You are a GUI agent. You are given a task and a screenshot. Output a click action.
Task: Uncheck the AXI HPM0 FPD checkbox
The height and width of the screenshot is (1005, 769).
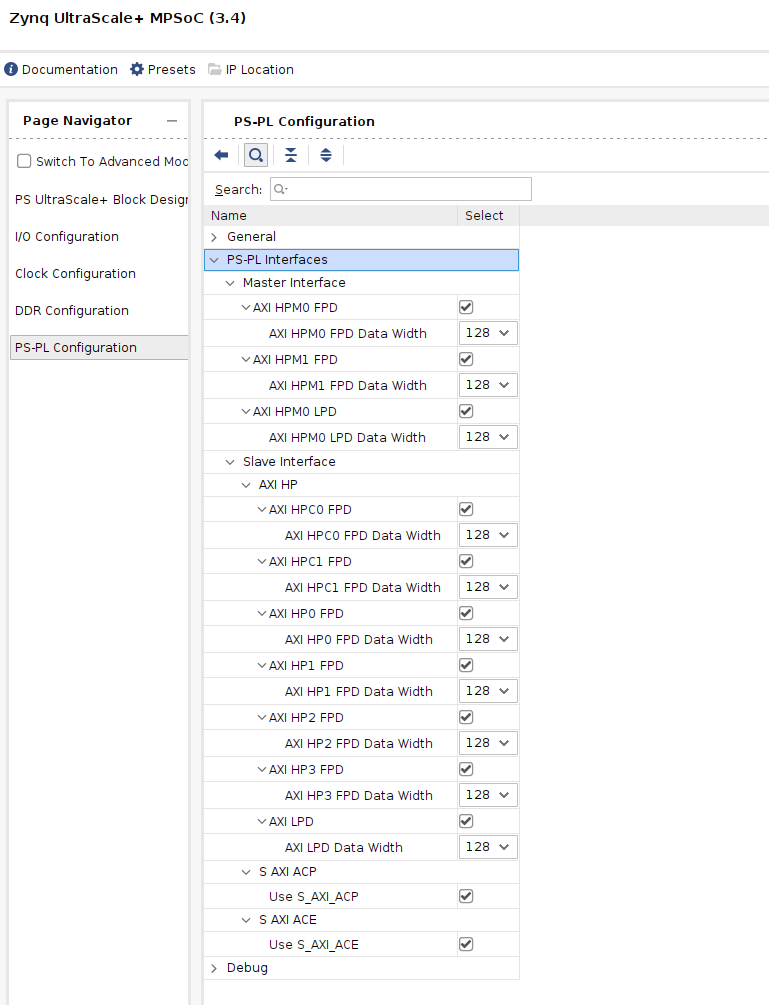point(466,307)
